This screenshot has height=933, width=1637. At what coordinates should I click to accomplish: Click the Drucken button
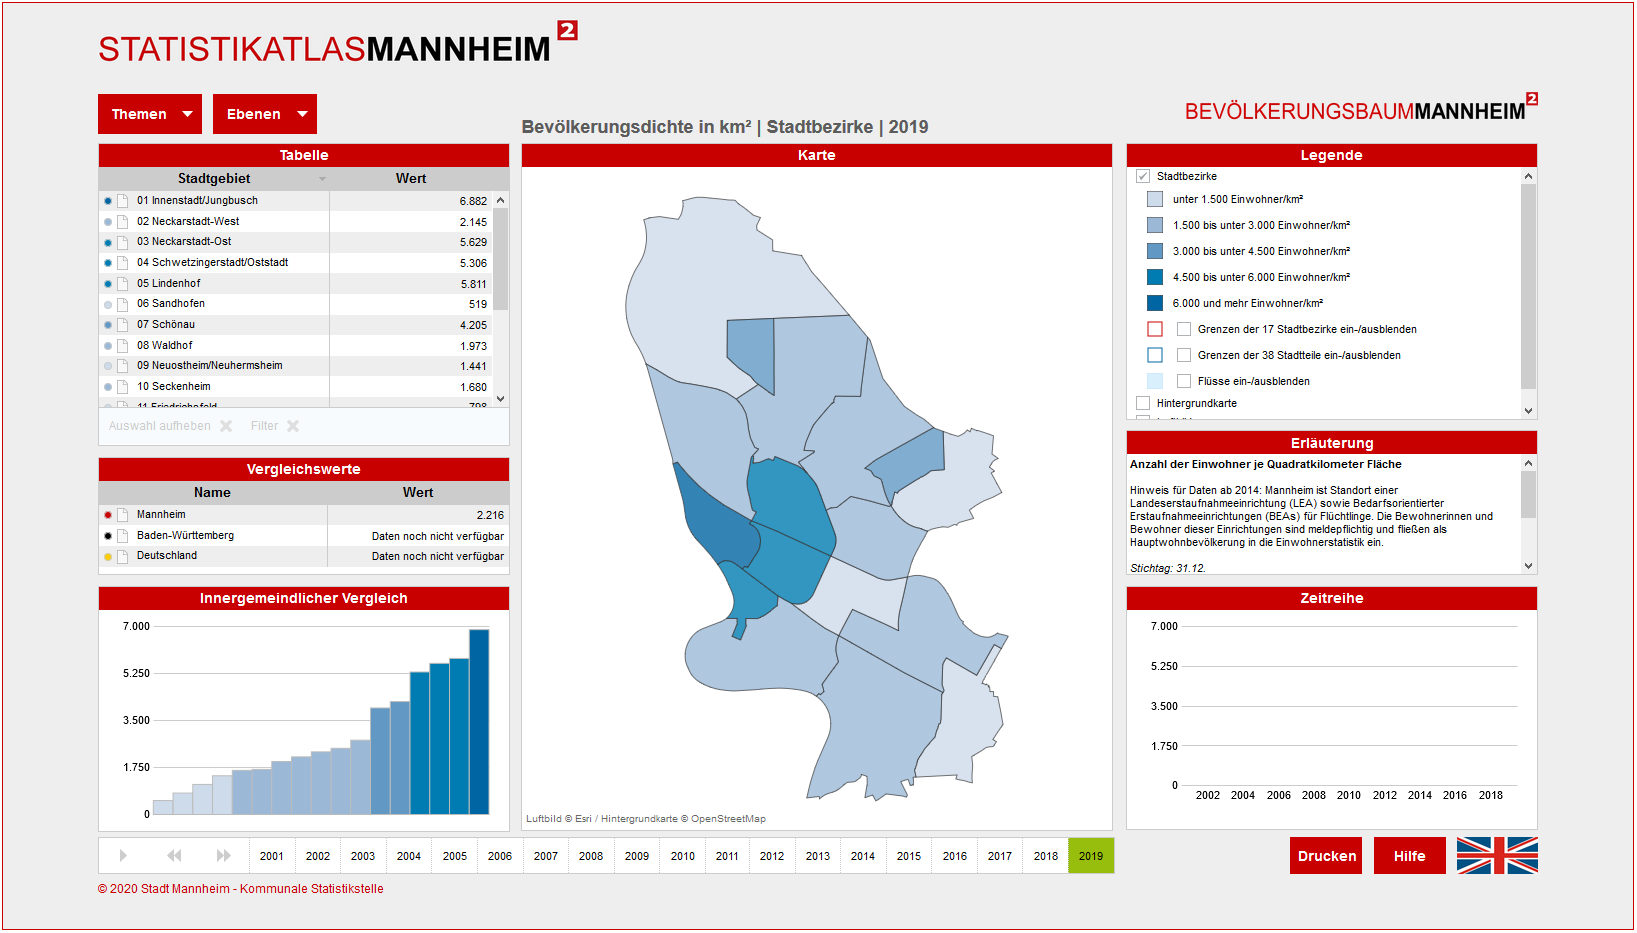click(1326, 856)
